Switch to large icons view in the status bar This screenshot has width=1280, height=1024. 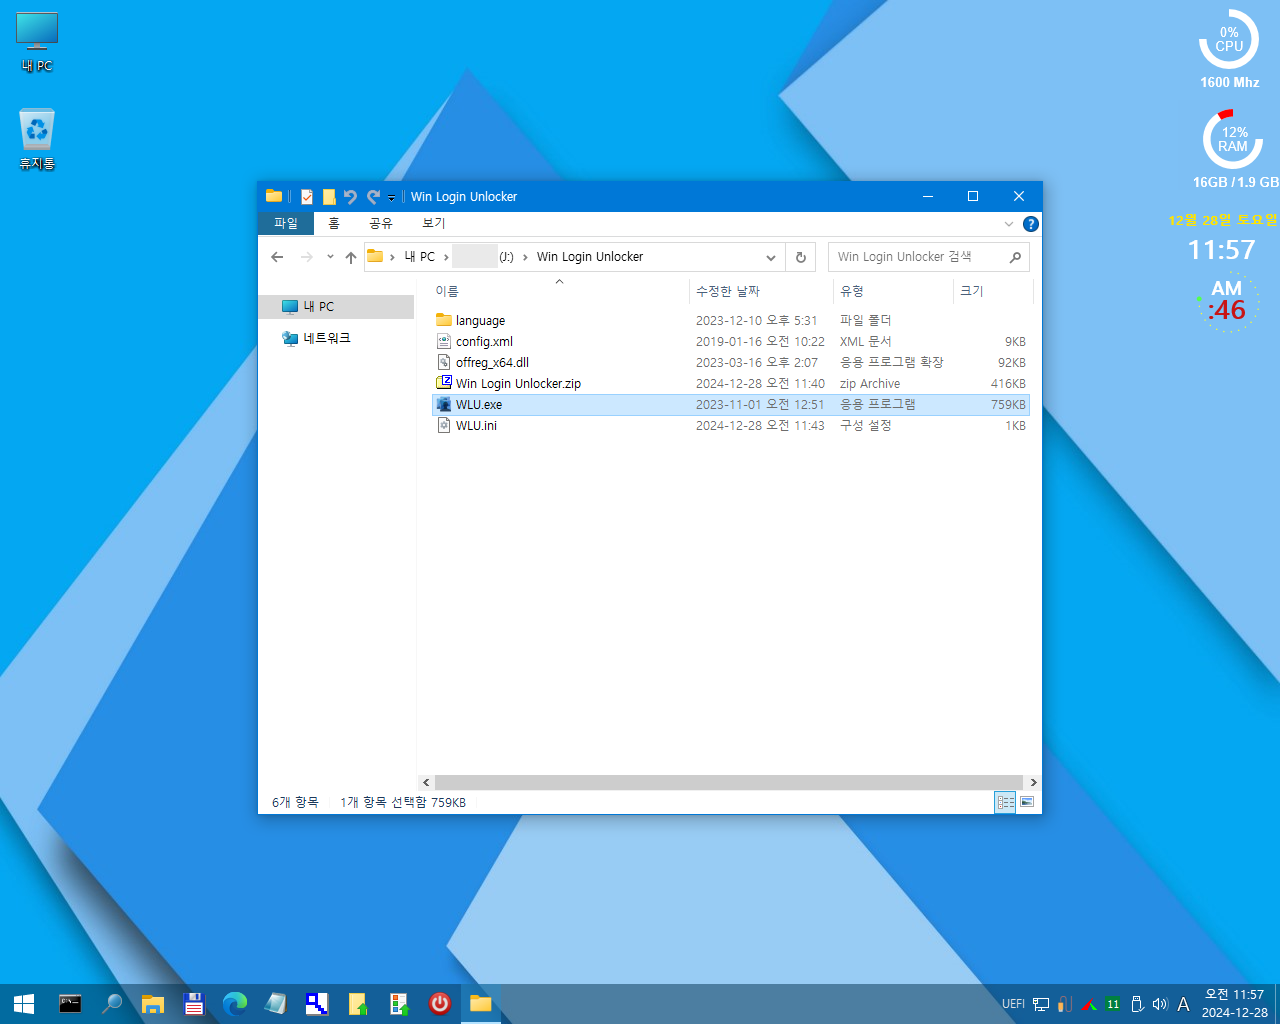tap(1027, 802)
